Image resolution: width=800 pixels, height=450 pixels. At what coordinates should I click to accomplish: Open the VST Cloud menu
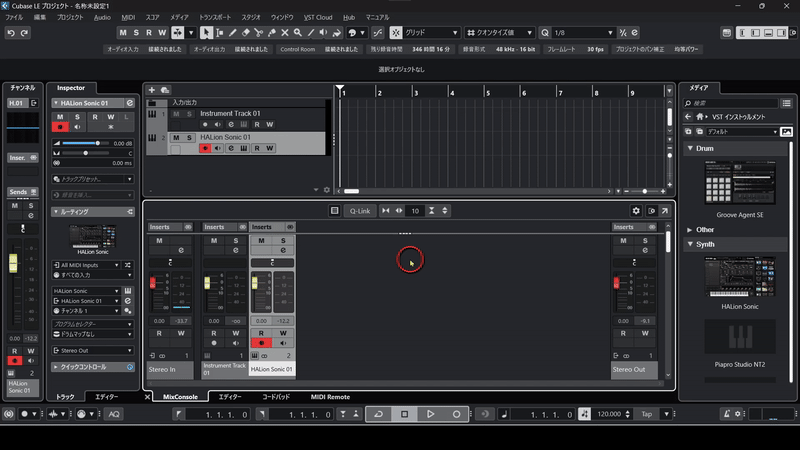pos(318,17)
